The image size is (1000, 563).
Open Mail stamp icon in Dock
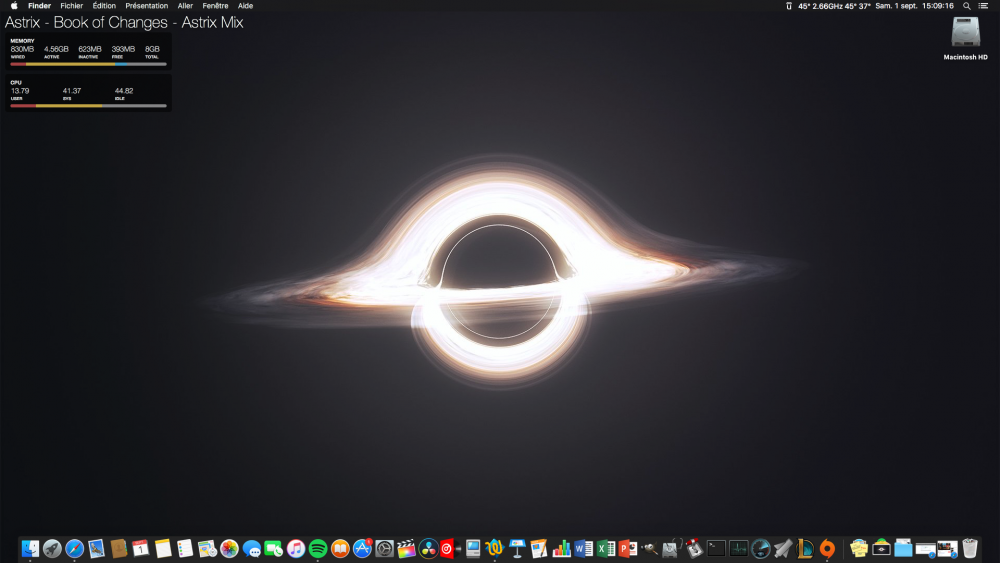tap(96, 548)
